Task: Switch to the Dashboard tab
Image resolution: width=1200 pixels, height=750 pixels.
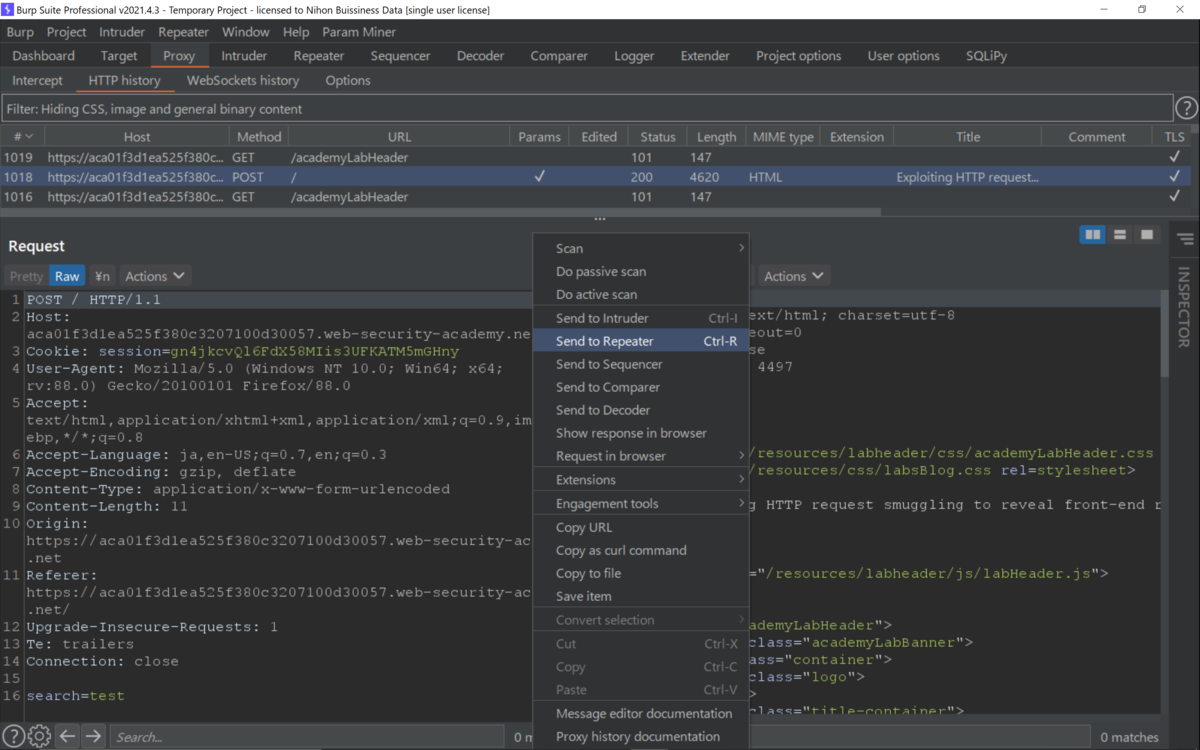Action: coord(44,56)
